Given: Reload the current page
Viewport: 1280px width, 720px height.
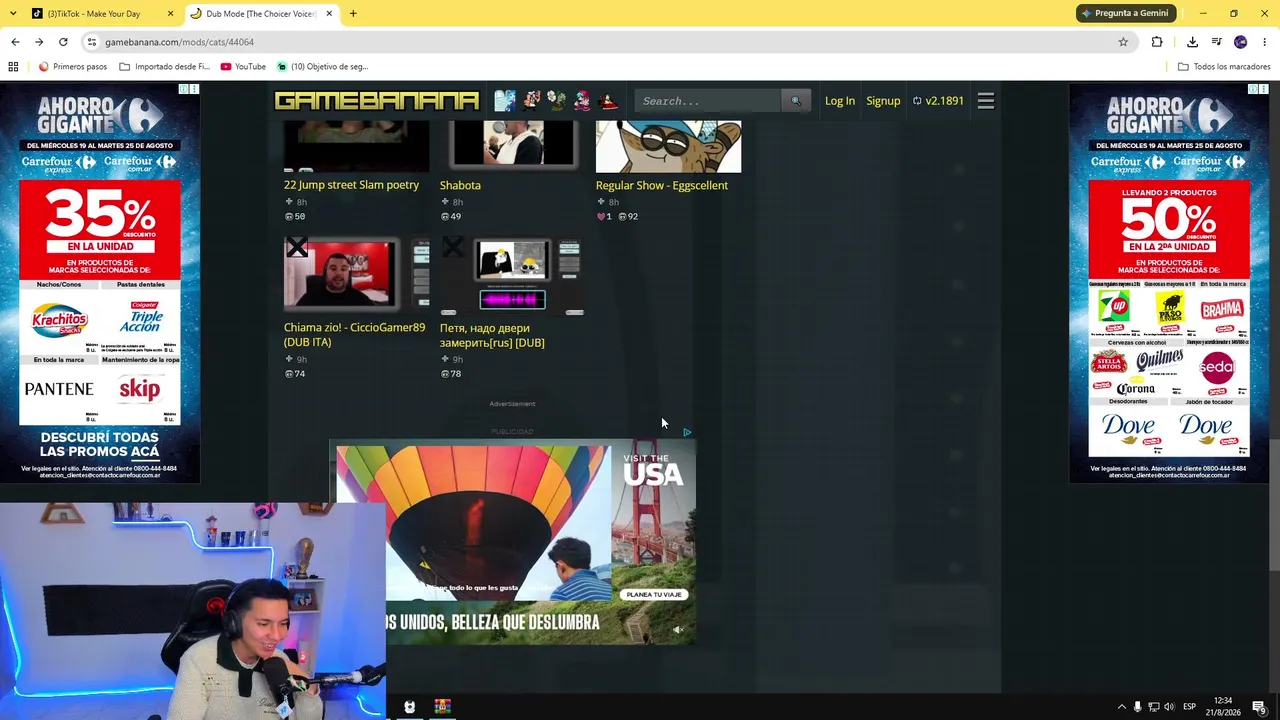Looking at the screenshot, I should (x=63, y=42).
